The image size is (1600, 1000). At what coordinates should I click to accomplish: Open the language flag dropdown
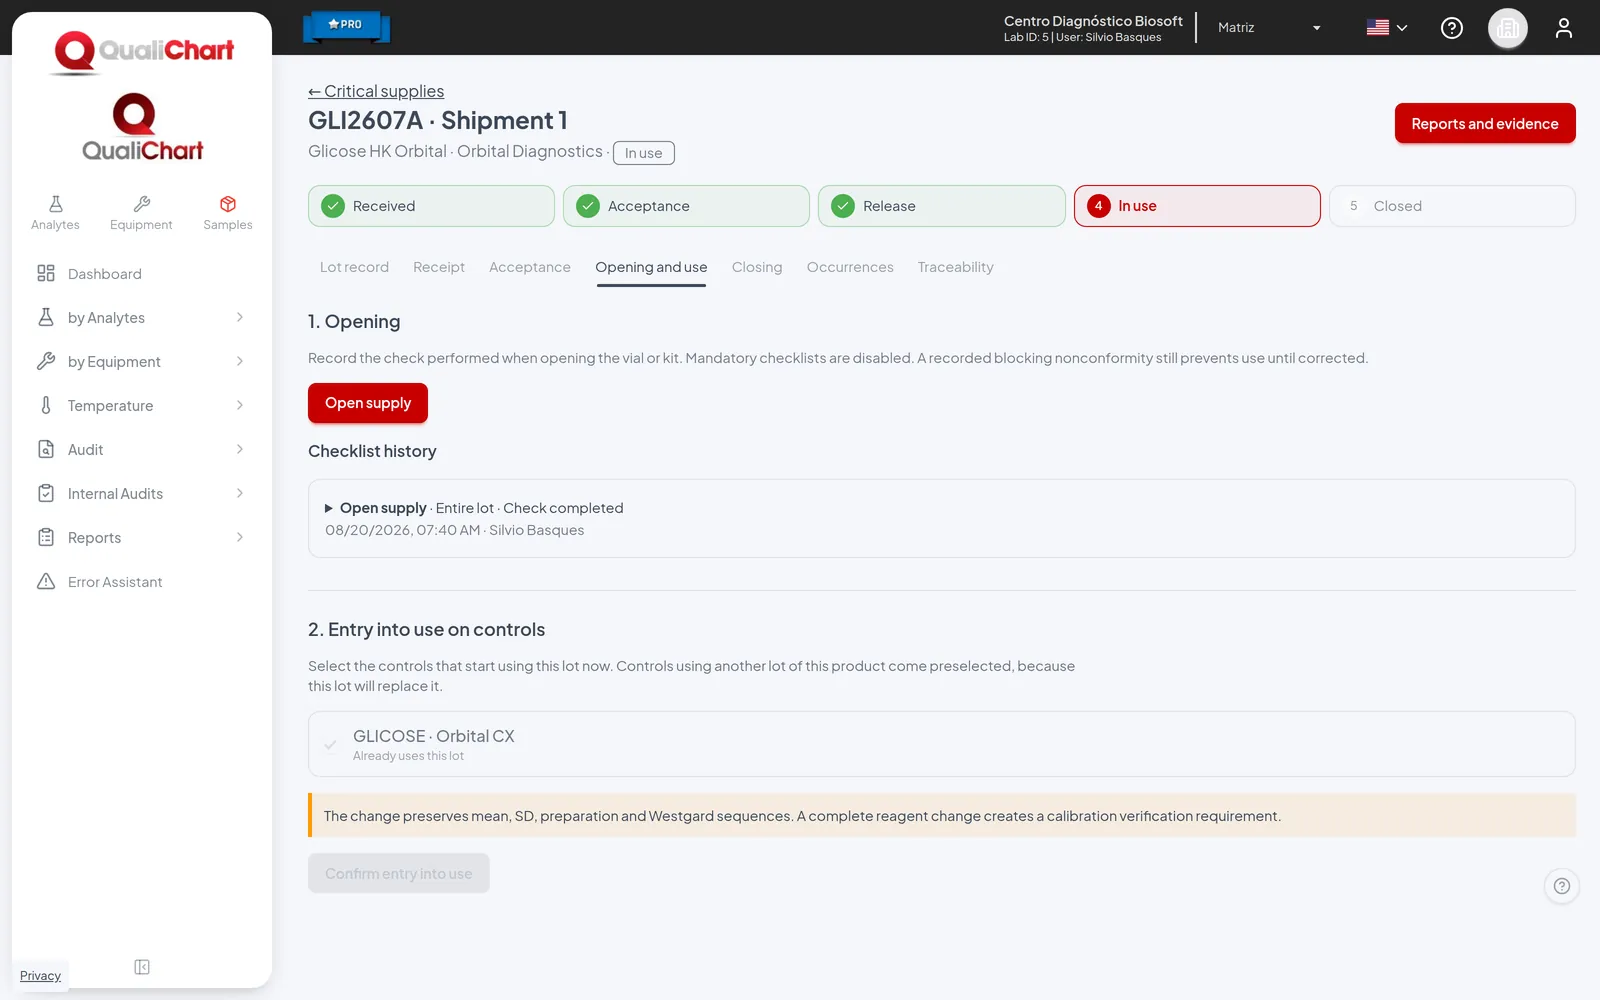click(1387, 28)
